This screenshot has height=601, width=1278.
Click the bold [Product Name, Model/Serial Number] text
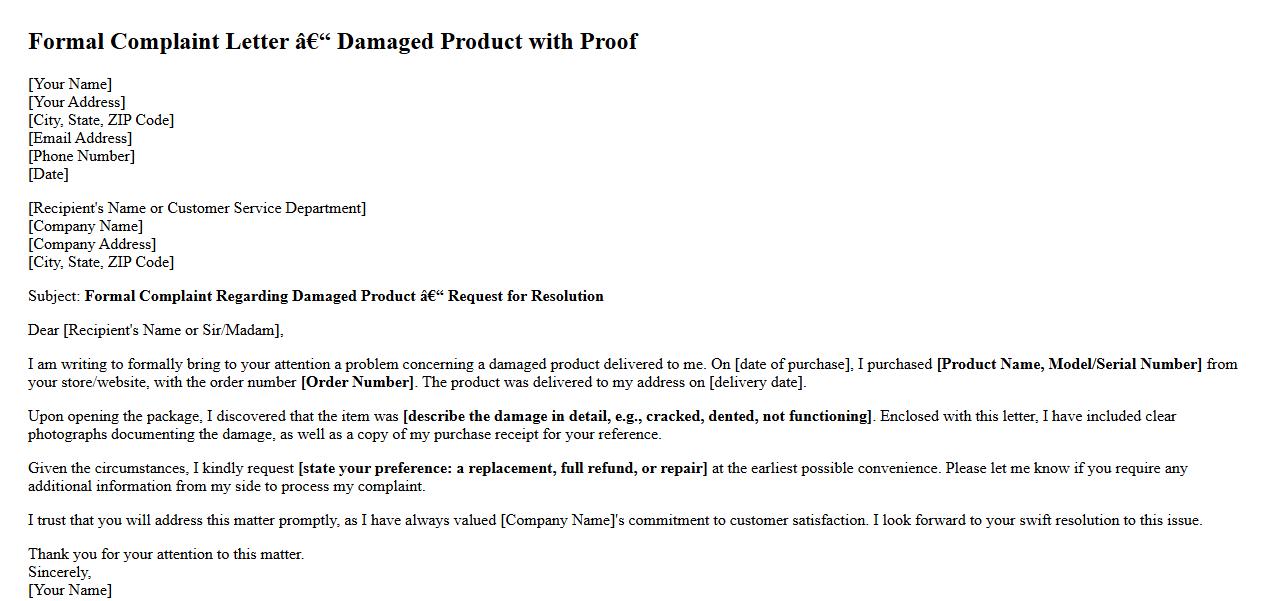pos(1068,364)
